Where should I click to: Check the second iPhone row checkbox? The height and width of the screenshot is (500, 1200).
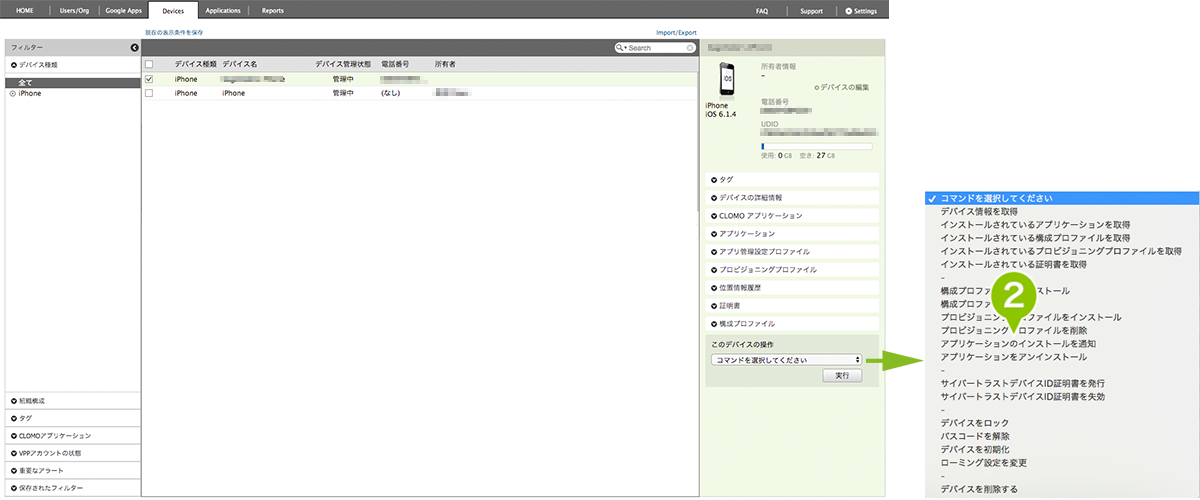pos(149,93)
